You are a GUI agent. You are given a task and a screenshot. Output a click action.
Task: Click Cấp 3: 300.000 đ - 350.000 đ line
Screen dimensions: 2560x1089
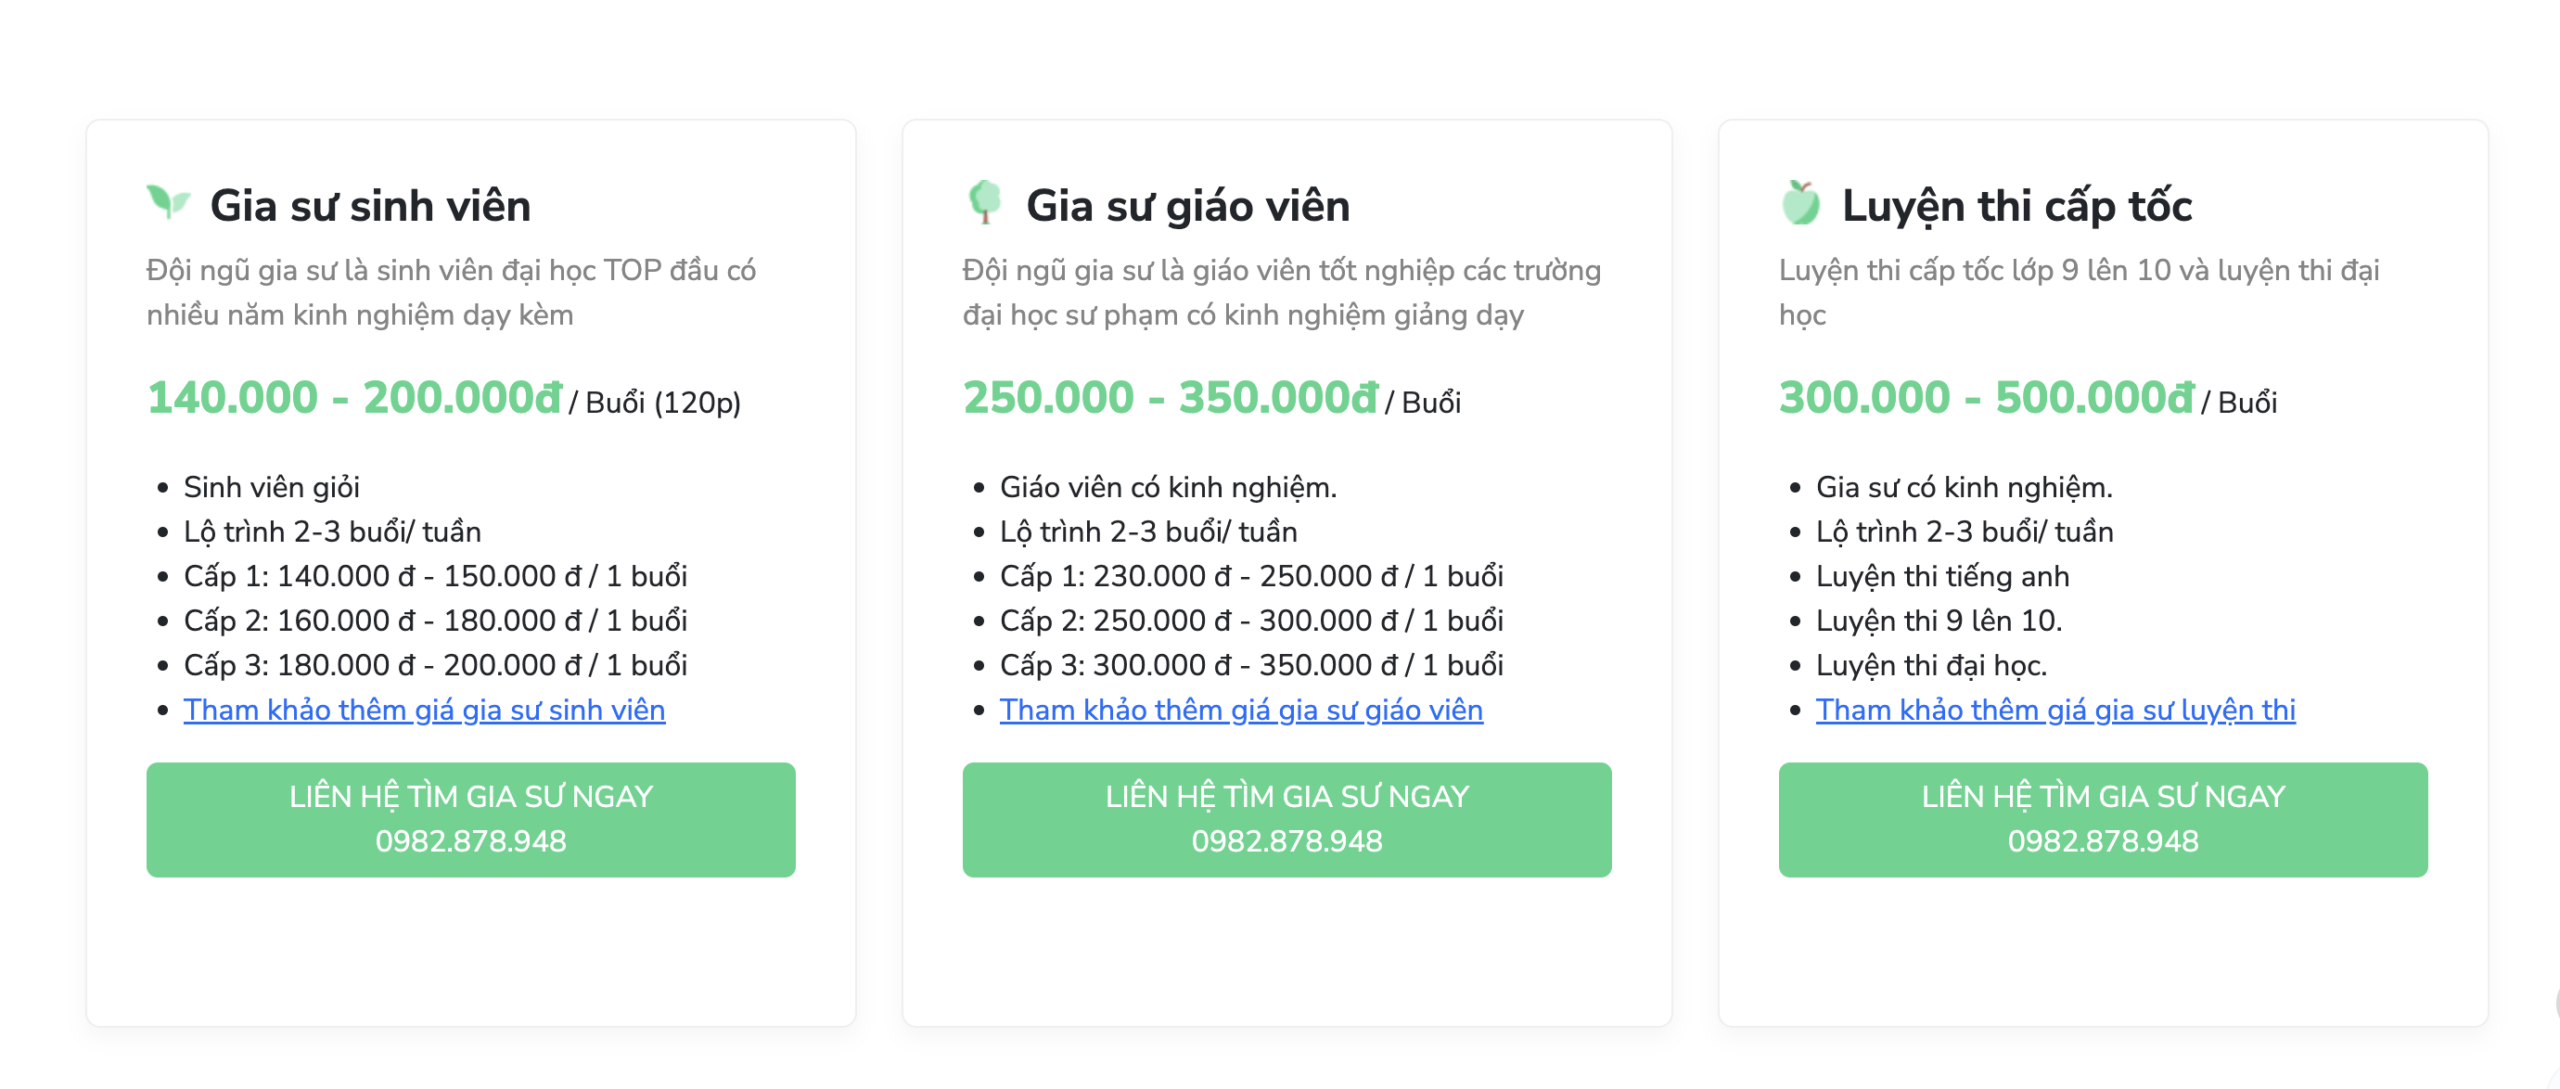tap(1251, 665)
